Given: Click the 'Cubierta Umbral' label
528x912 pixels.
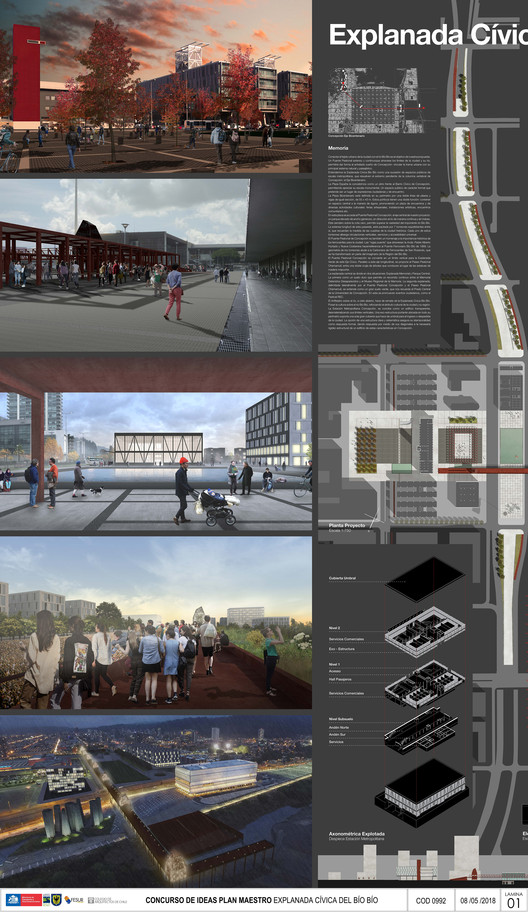Looking at the screenshot, I should click(343, 578).
